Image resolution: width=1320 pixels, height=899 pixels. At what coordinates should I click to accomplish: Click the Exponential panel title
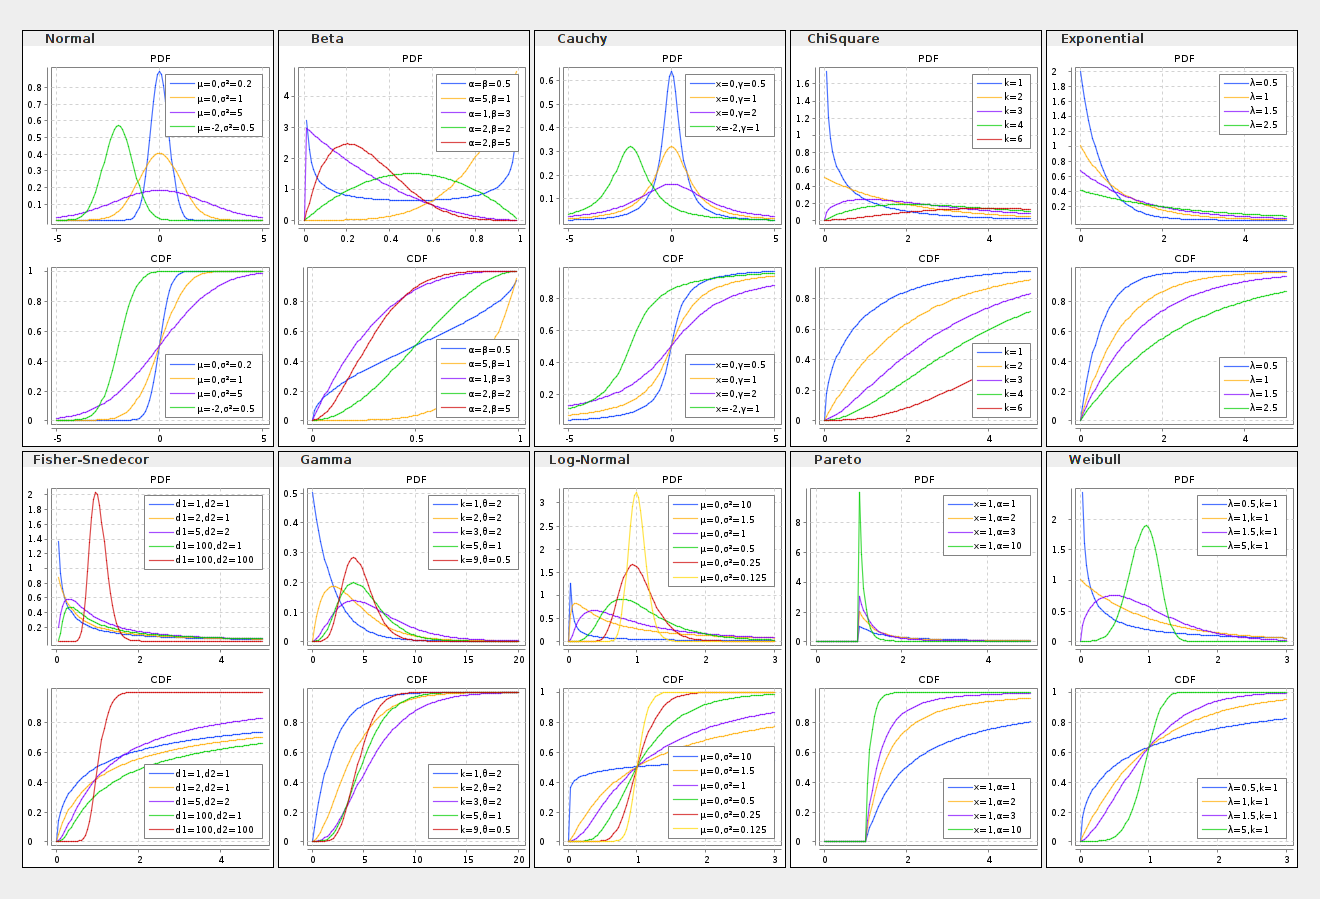tap(1102, 39)
